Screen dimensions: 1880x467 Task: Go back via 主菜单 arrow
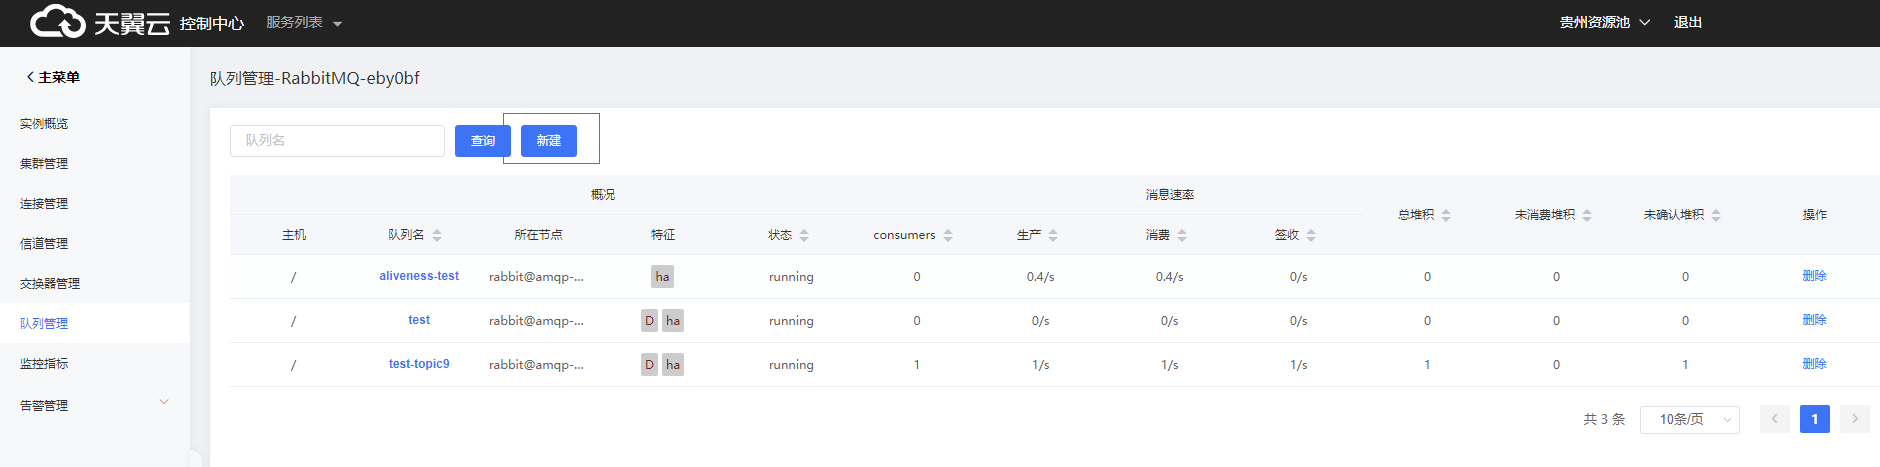point(31,77)
